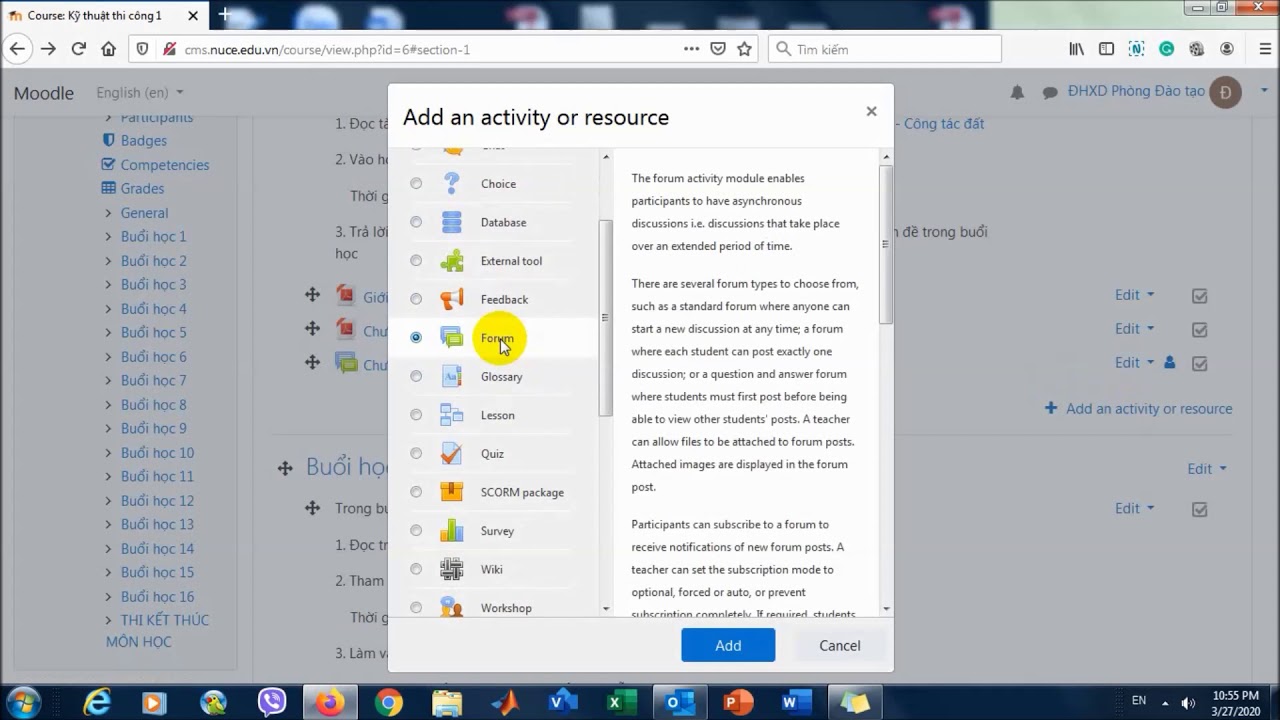Select the Choice radio button
Image resolution: width=1280 pixels, height=720 pixels.
tap(416, 183)
